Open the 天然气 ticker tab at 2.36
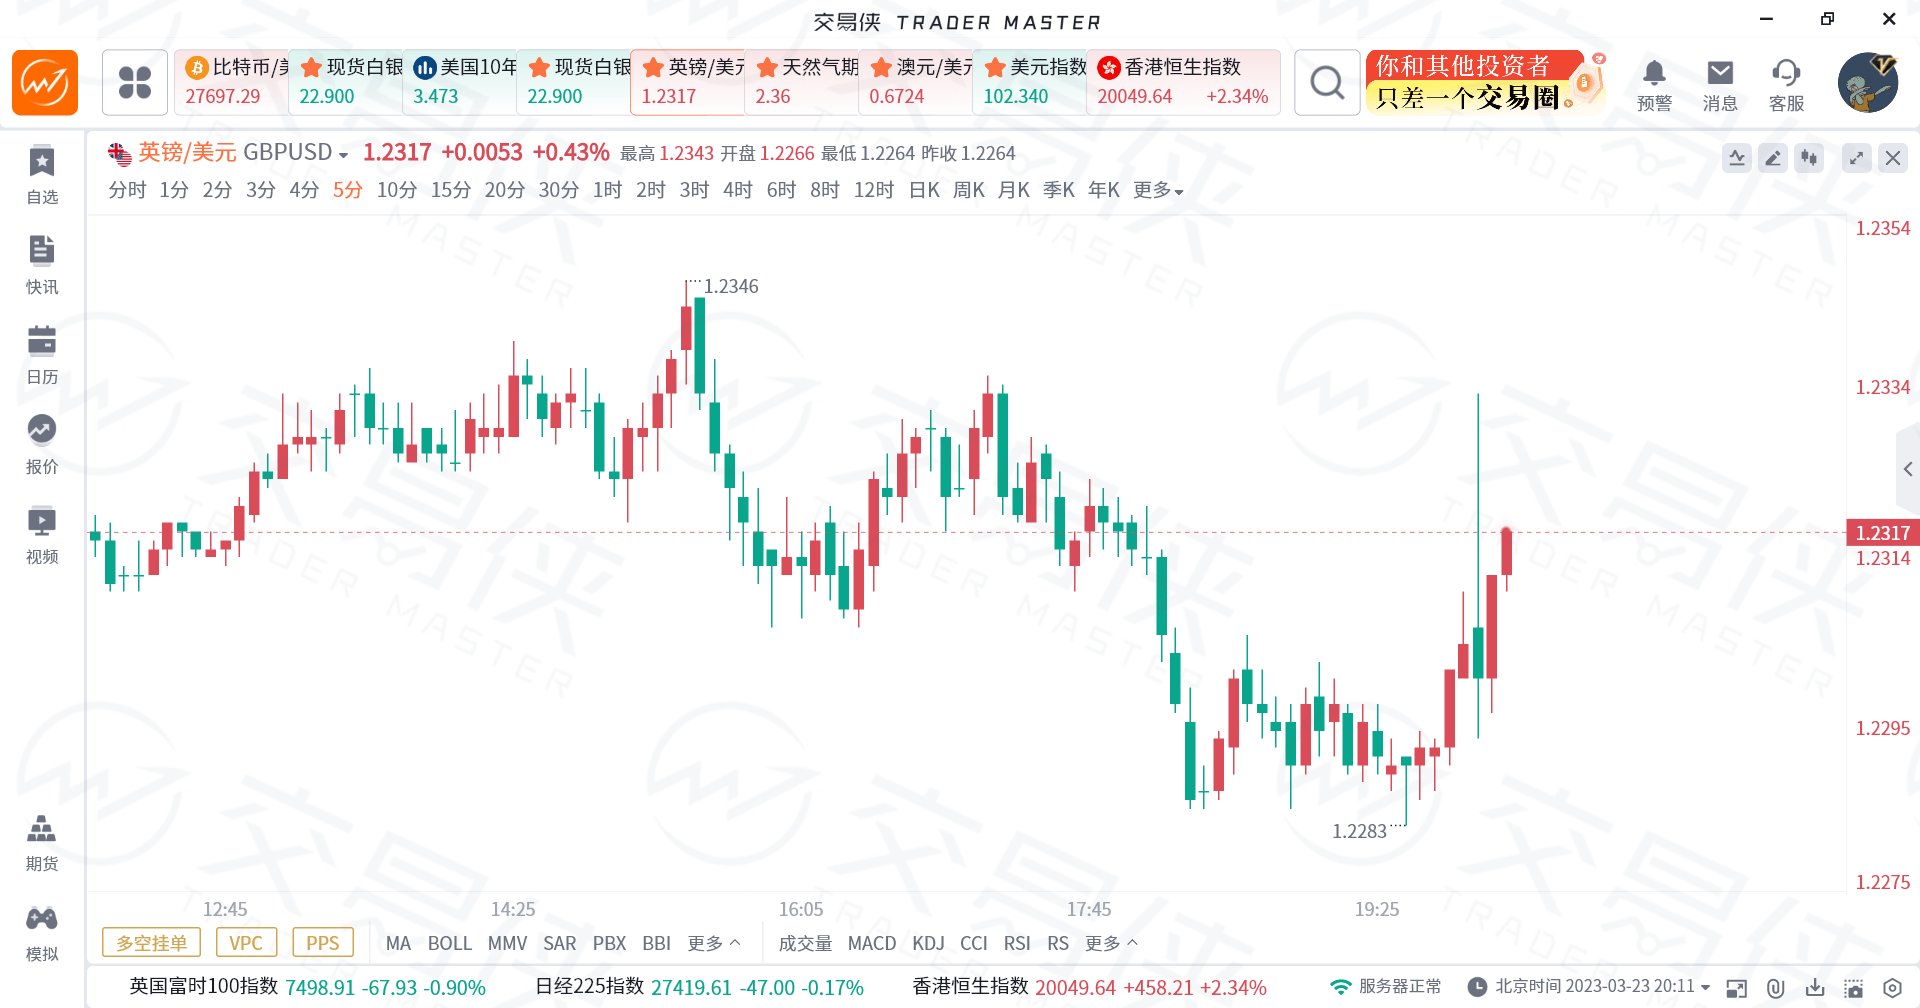1920x1008 pixels. pyautogui.click(x=802, y=82)
